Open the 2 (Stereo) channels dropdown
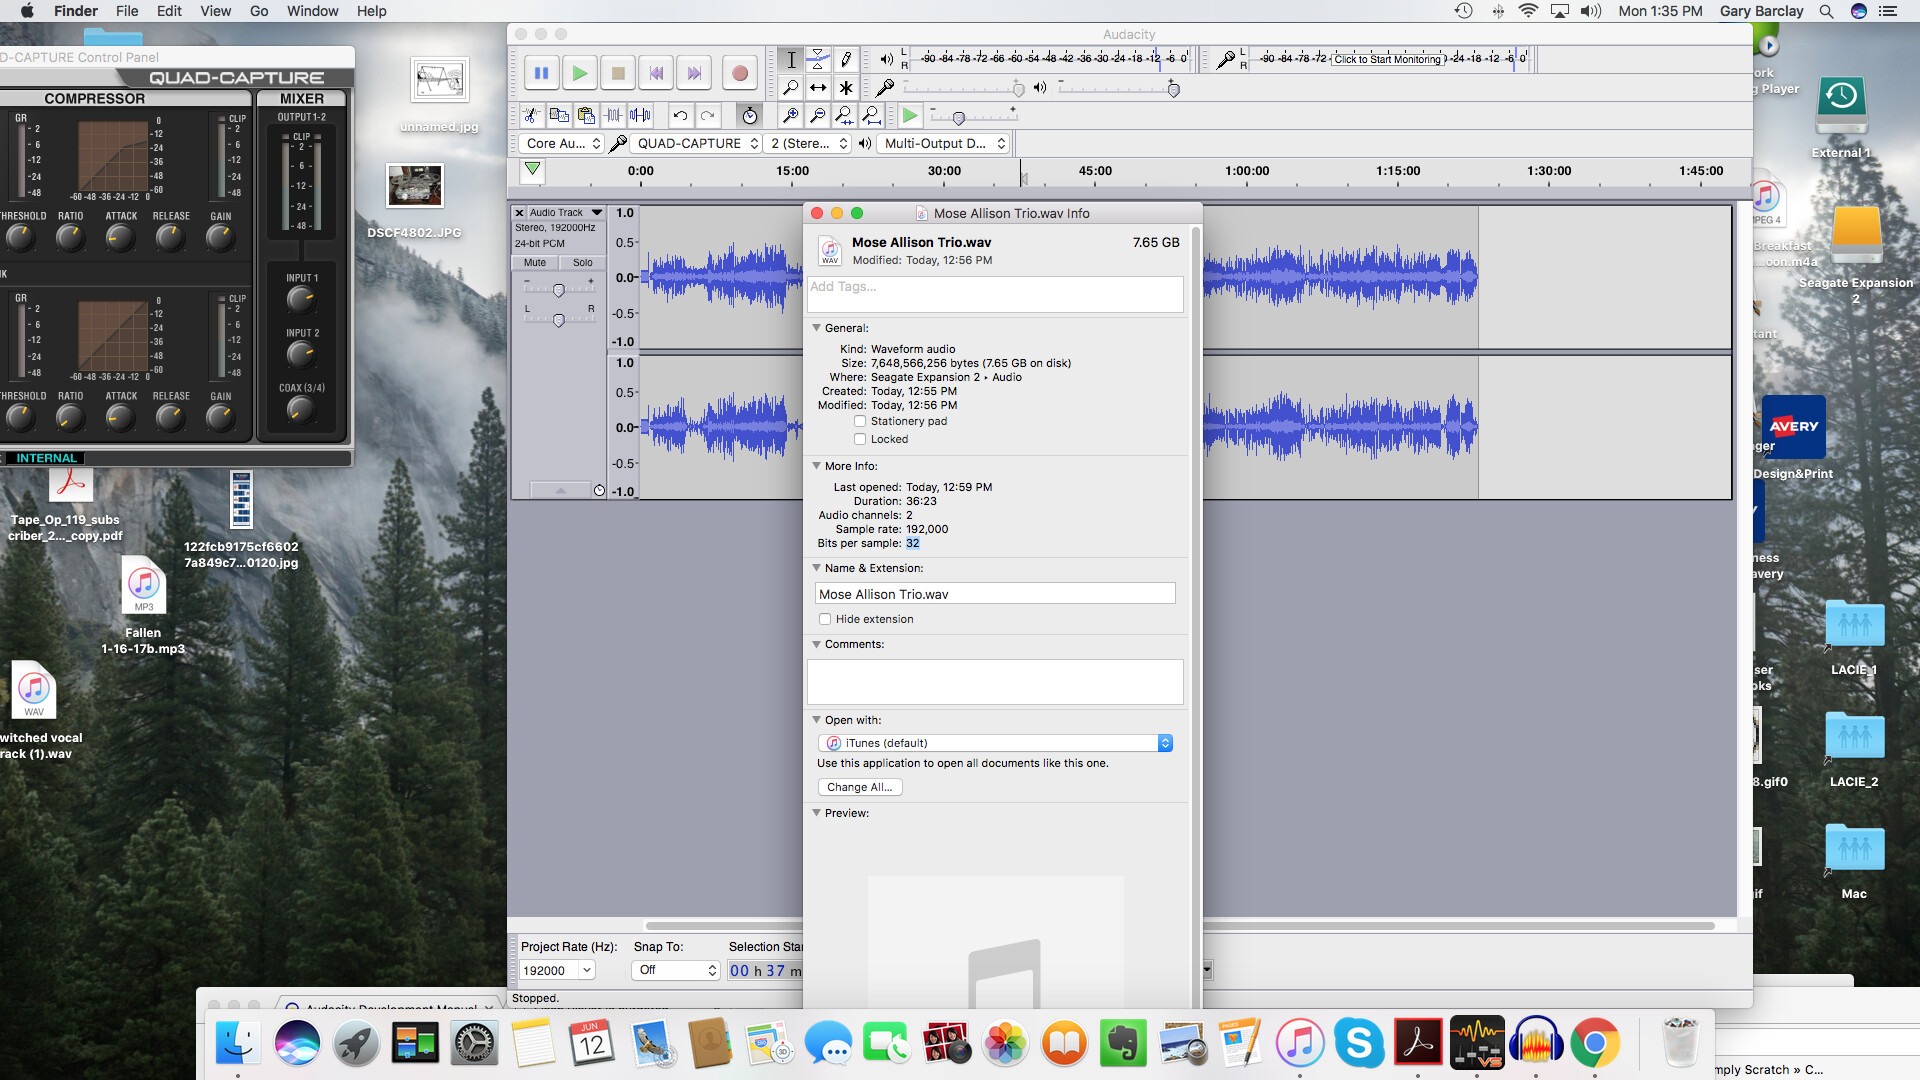Screen dimensions: 1920x1080 coord(808,143)
